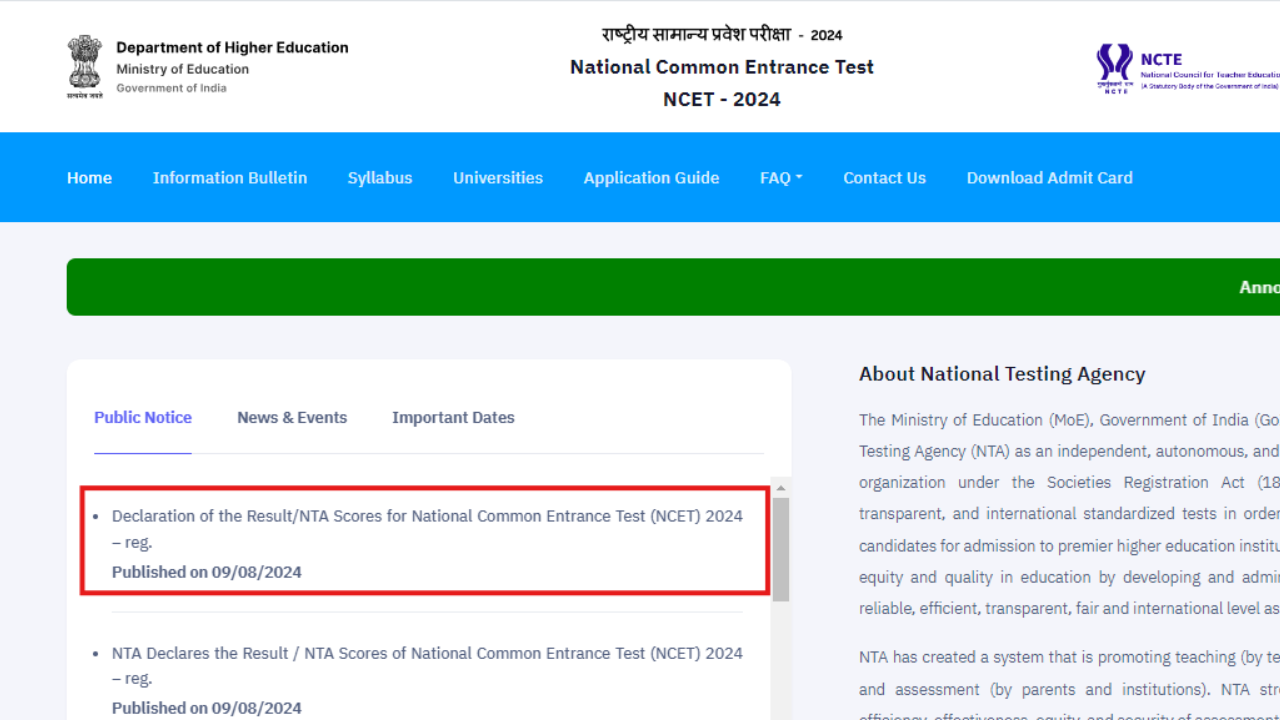Click the NCET - 2024 header title
The width and height of the screenshot is (1280, 720).
point(721,99)
